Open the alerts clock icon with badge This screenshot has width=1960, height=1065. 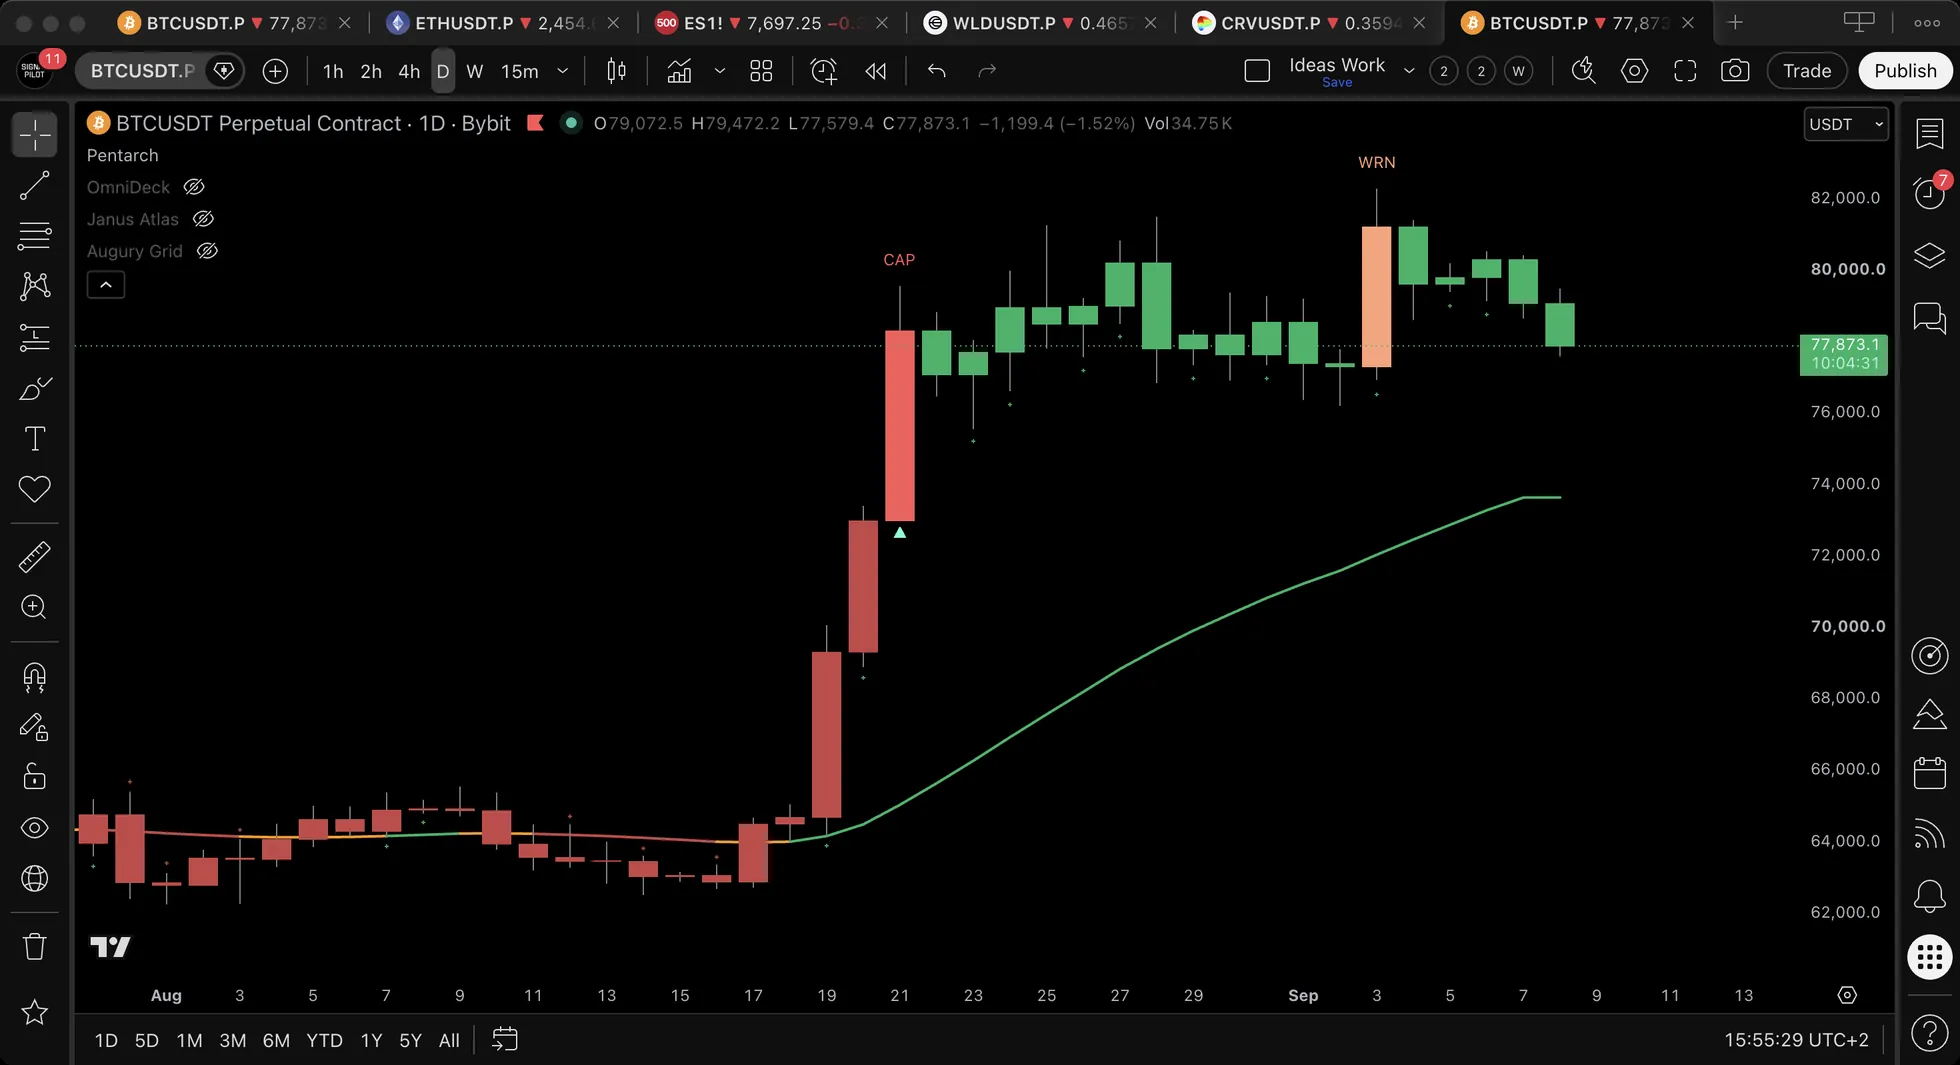(1929, 191)
